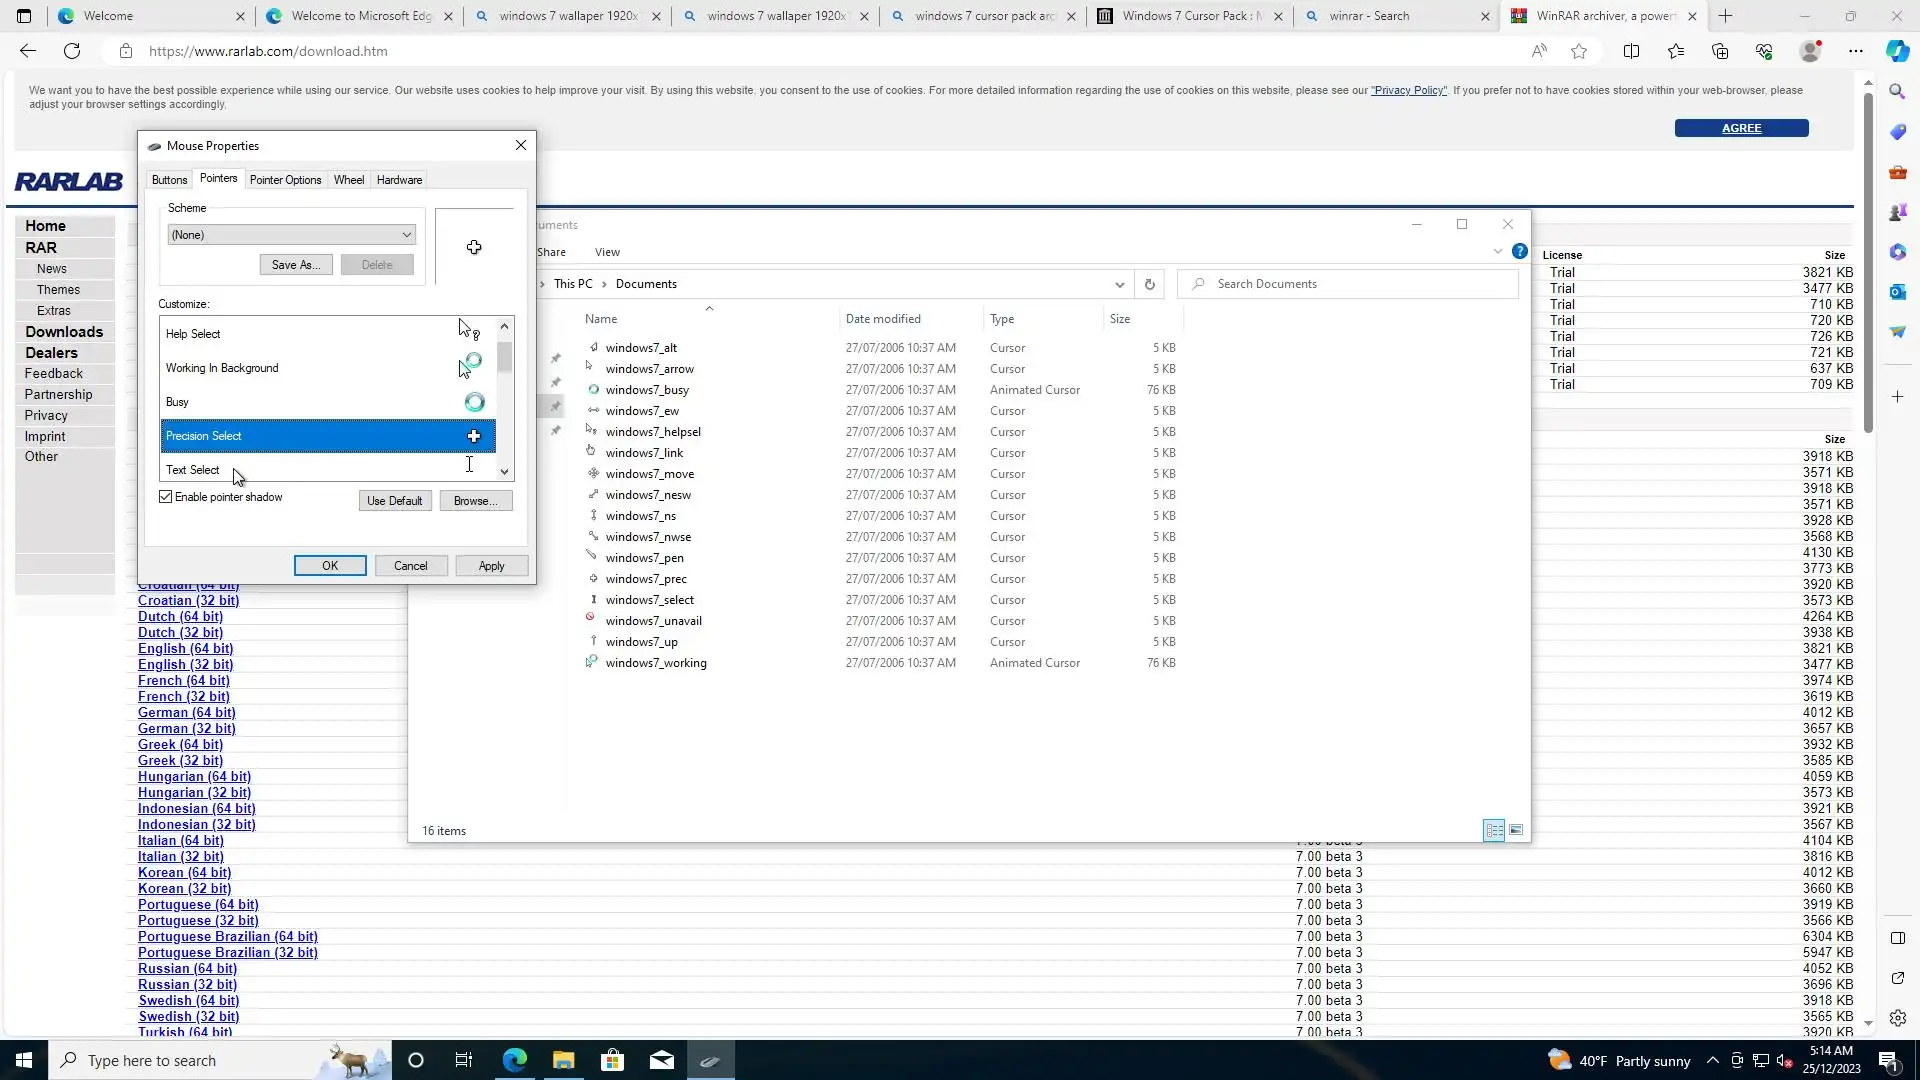The image size is (1920, 1080).
Task: Click the Browse... button
Action: pyautogui.click(x=475, y=501)
